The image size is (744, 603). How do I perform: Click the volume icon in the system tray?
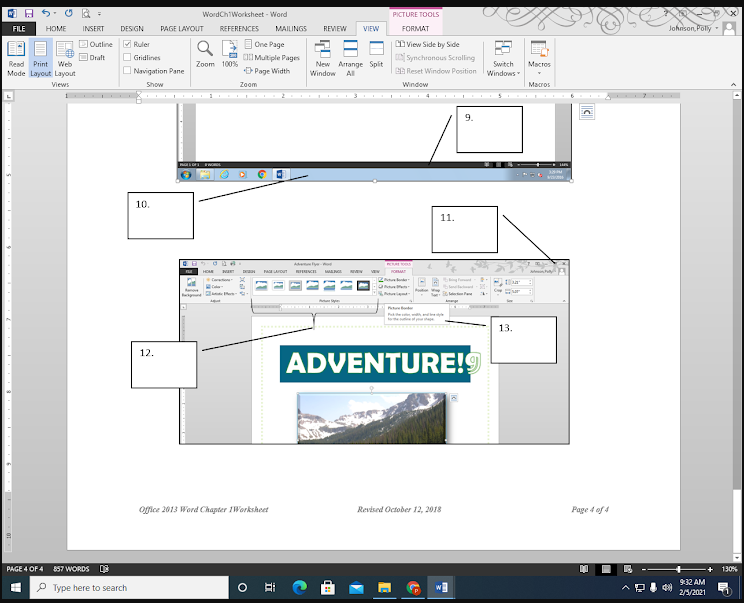[667, 588]
